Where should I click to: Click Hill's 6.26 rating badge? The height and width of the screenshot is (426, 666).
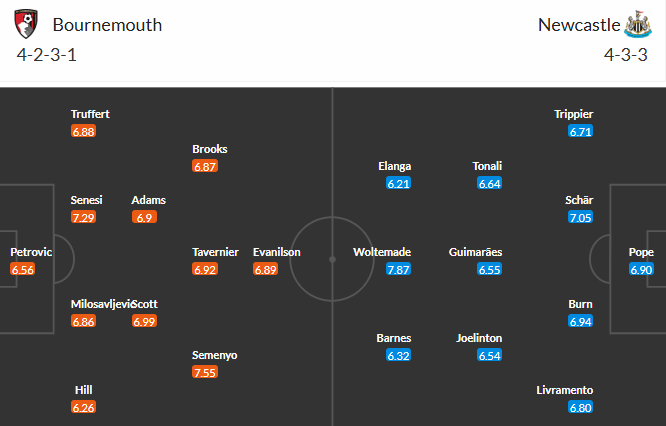pos(83,408)
